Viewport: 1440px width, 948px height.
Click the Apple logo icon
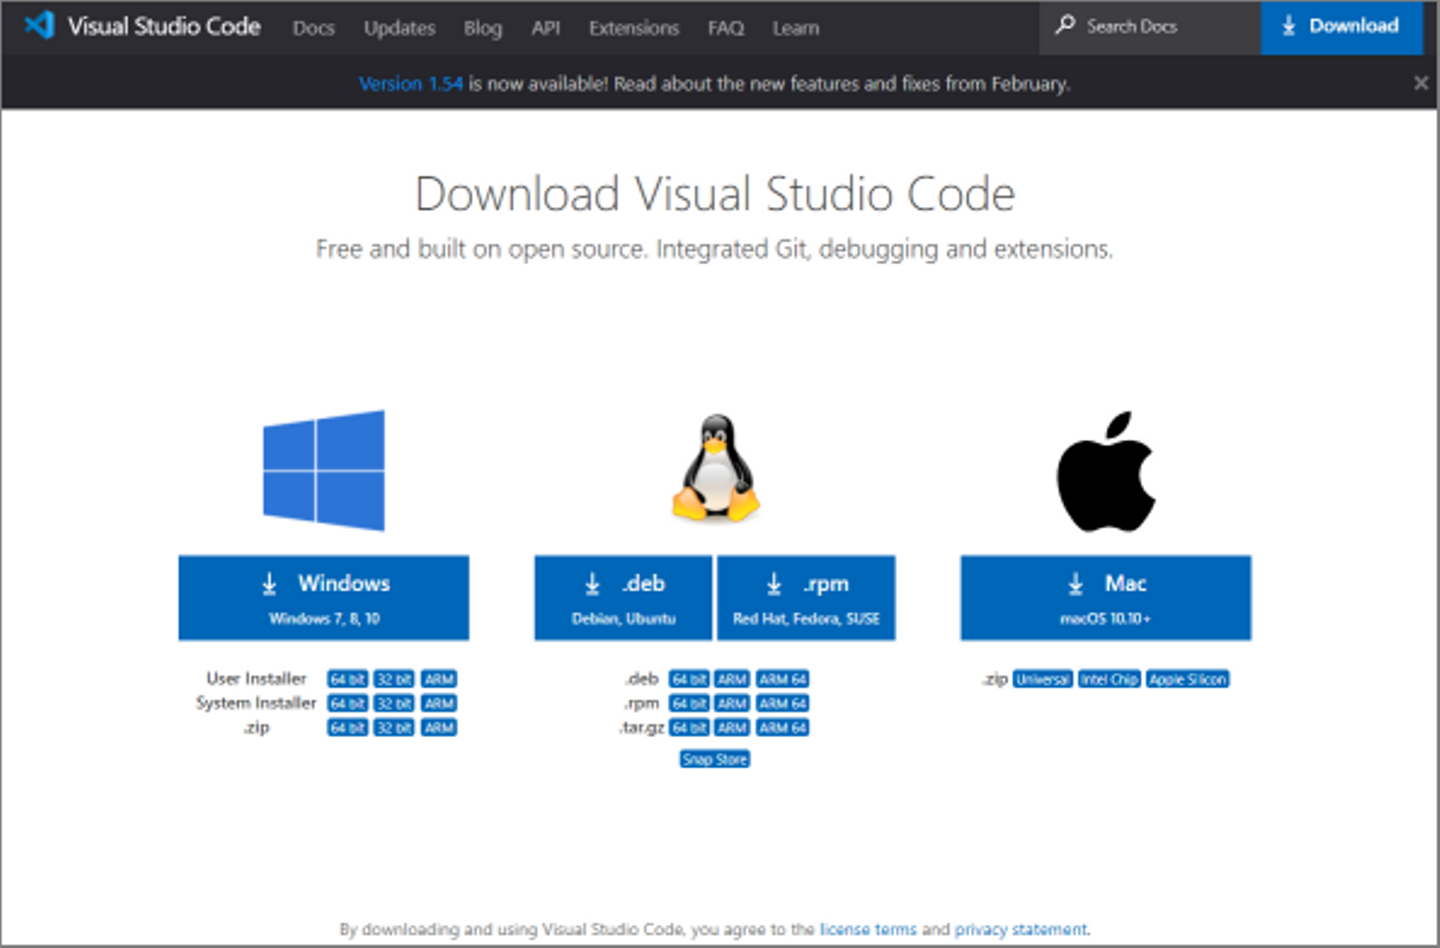pyautogui.click(x=1105, y=472)
